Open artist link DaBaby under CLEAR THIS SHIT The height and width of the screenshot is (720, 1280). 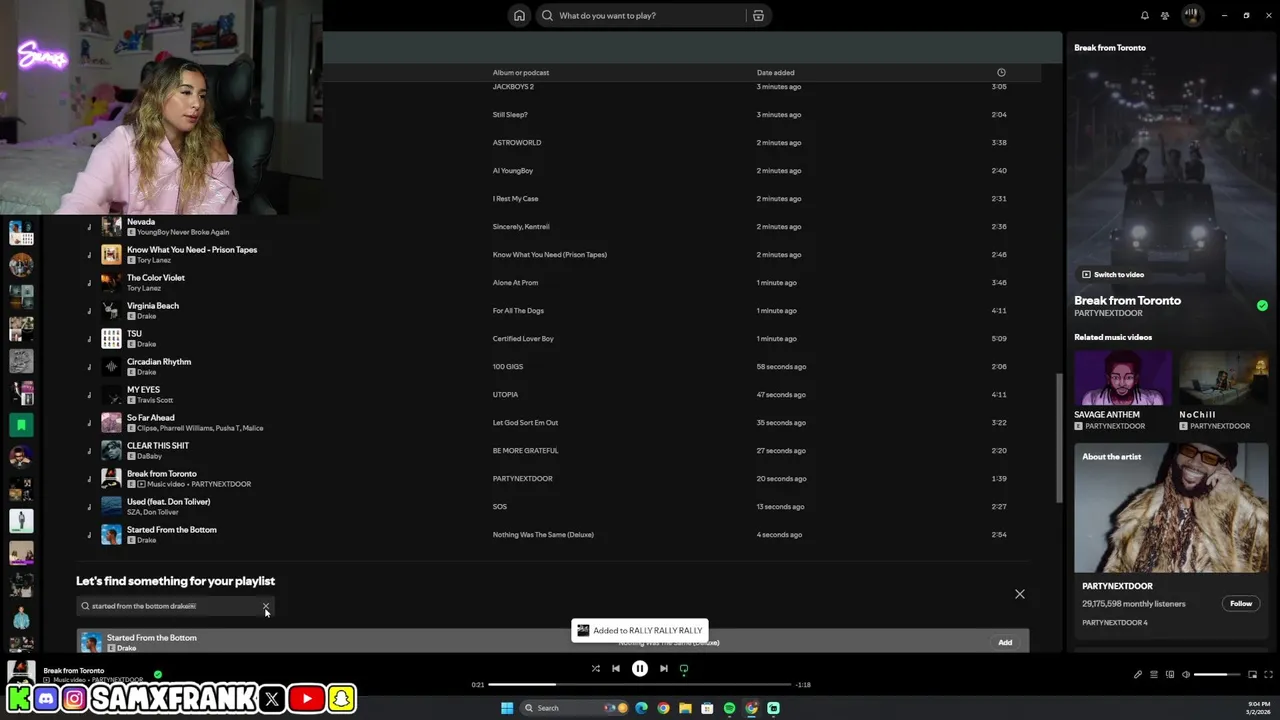pos(149,456)
